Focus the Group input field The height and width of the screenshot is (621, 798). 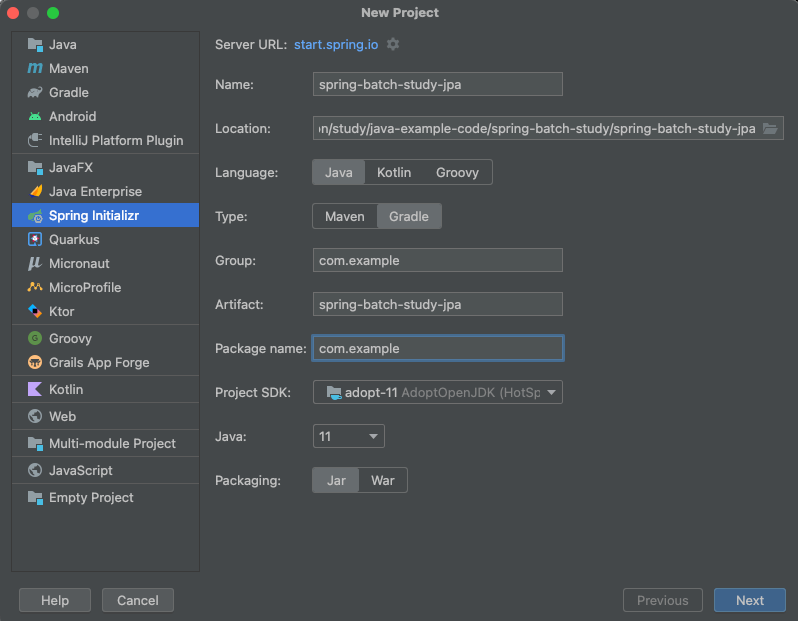pyautogui.click(x=438, y=260)
